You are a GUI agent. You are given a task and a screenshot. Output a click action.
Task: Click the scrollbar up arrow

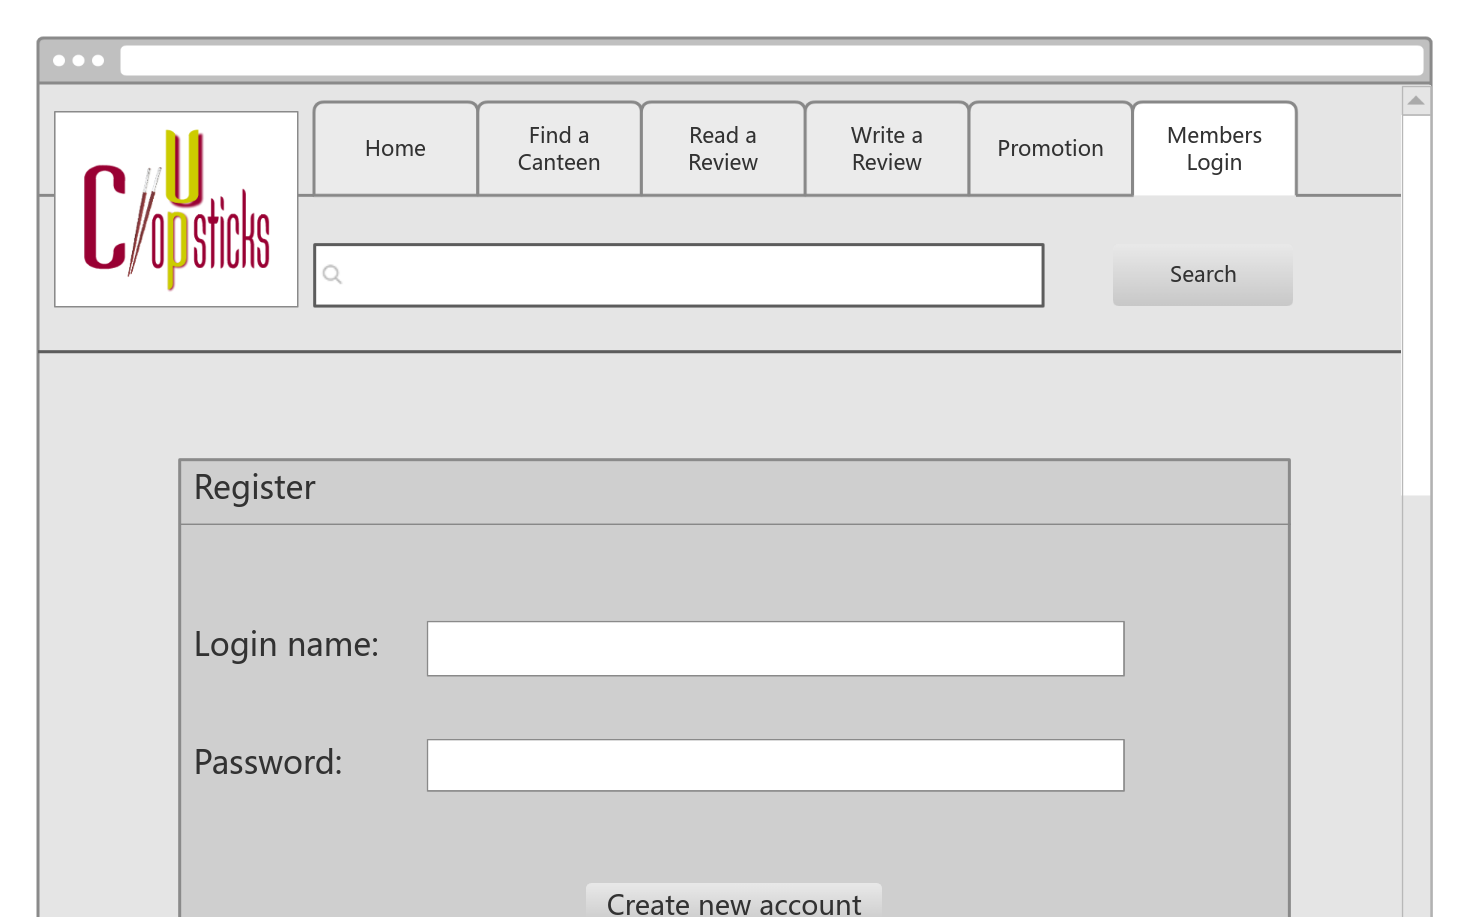coord(1416,100)
